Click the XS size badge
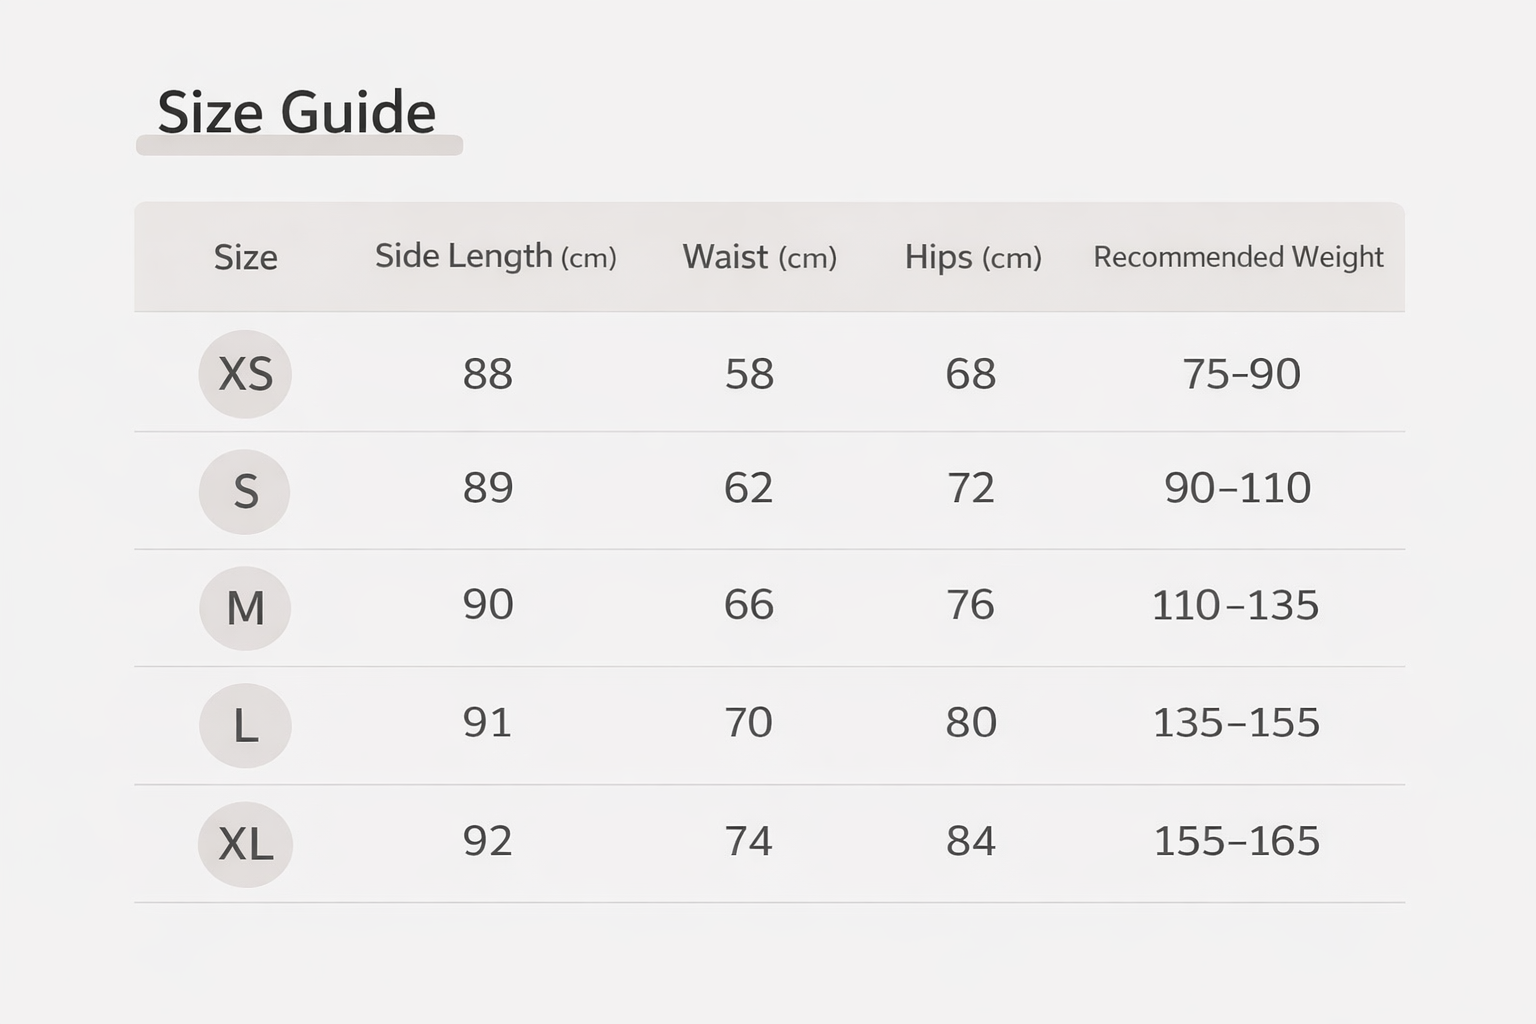 pos(245,374)
